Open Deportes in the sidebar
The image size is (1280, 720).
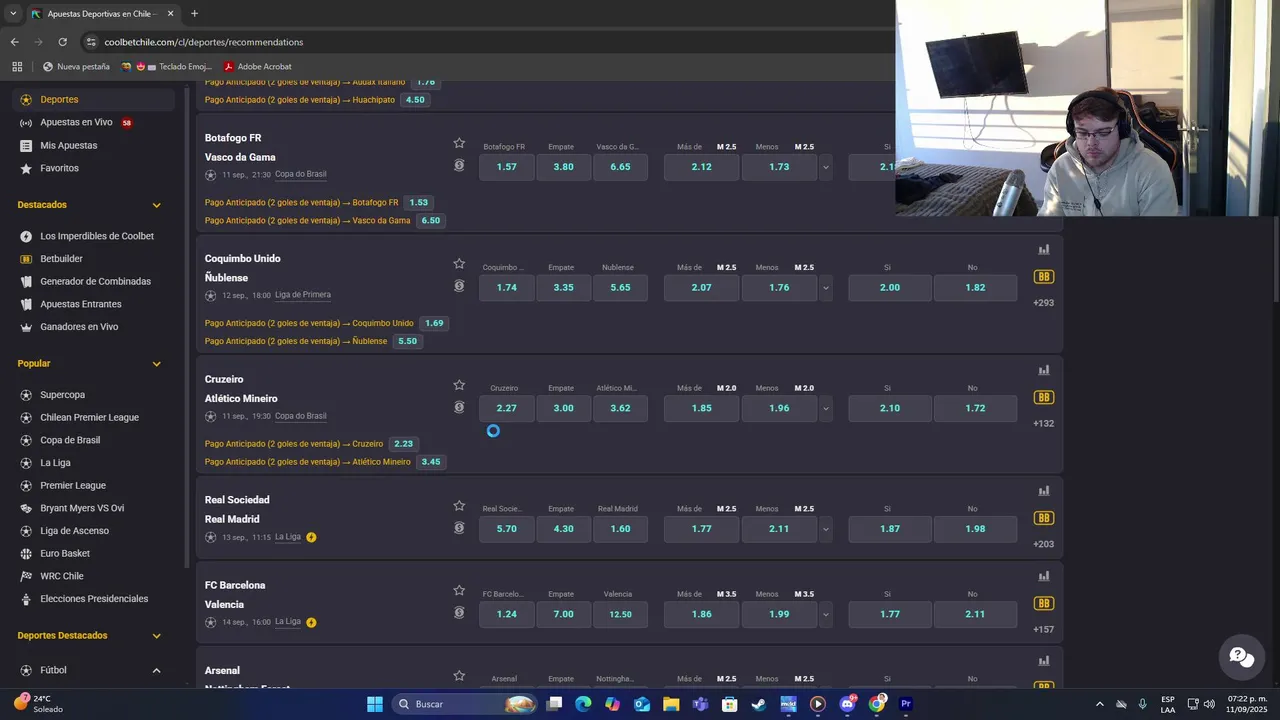pyautogui.click(x=94, y=99)
